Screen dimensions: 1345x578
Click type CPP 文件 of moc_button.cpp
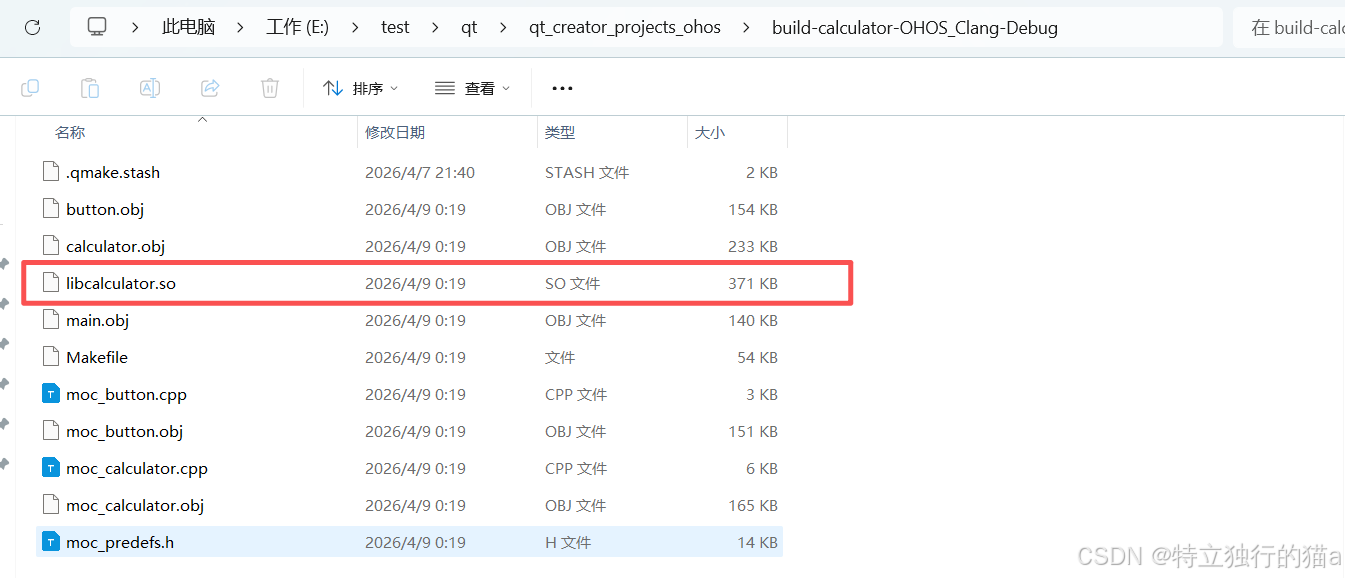pyautogui.click(x=576, y=394)
